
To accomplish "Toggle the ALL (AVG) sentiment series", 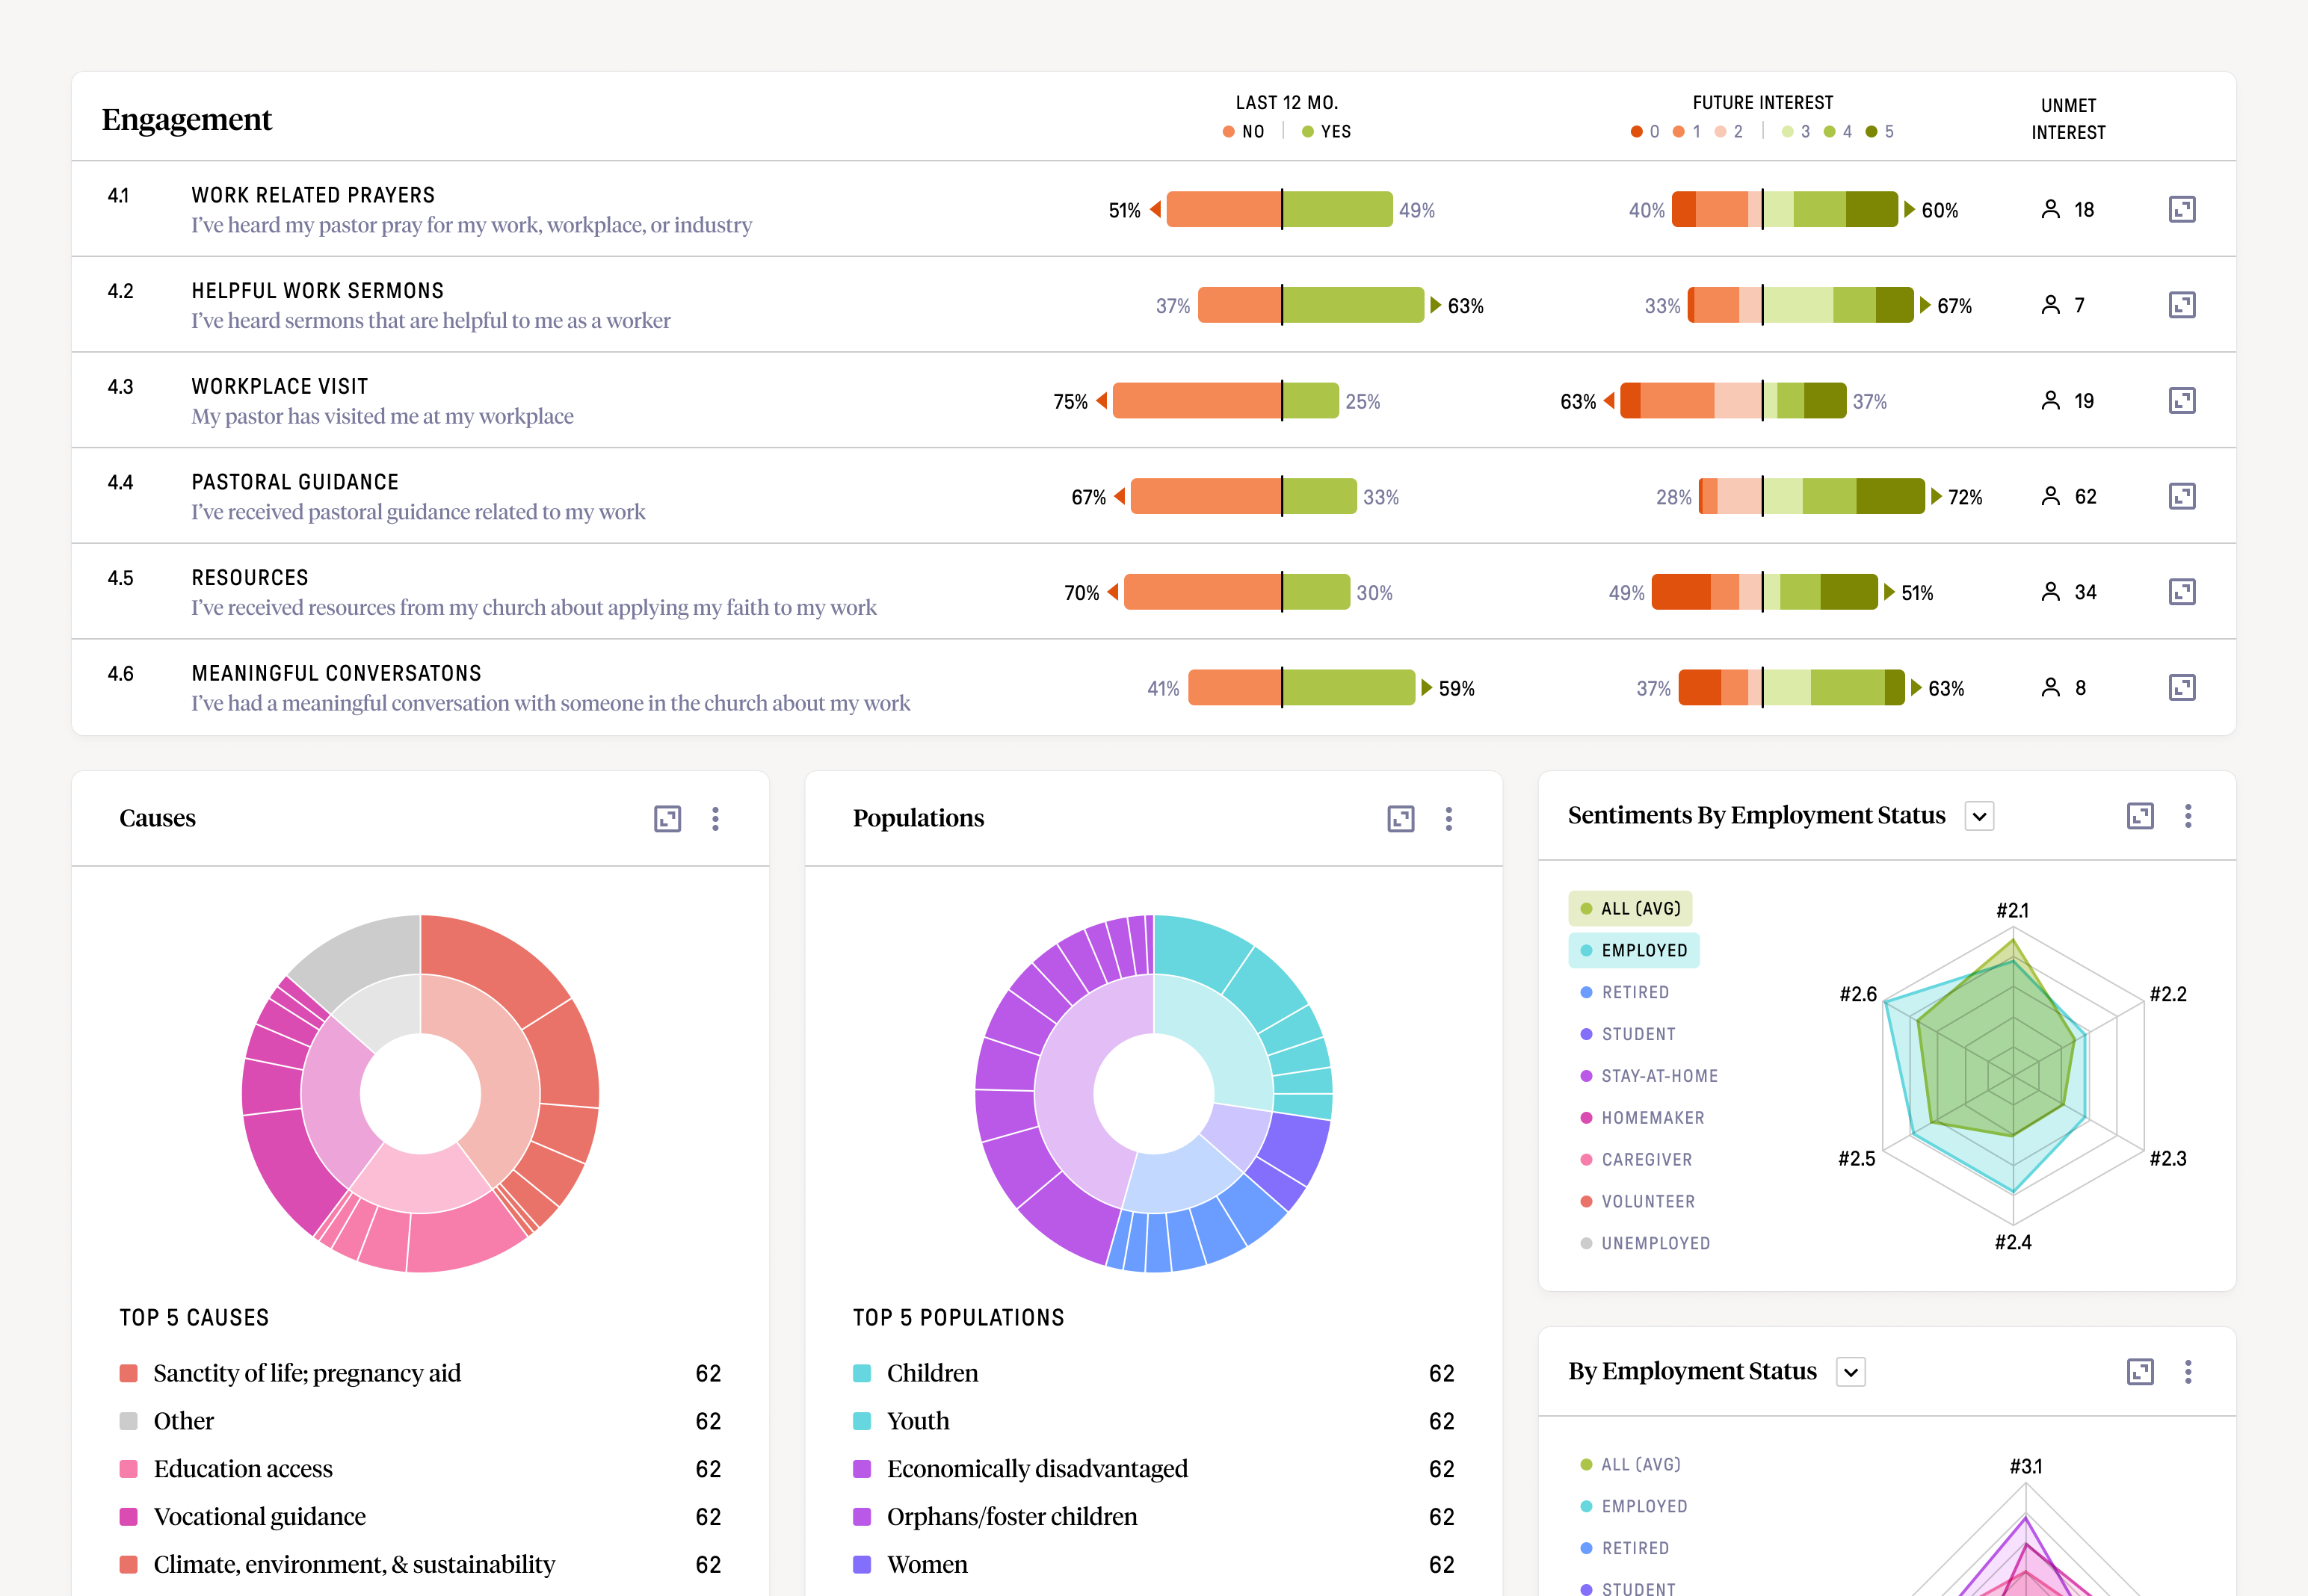I will tap(1629, 908).
